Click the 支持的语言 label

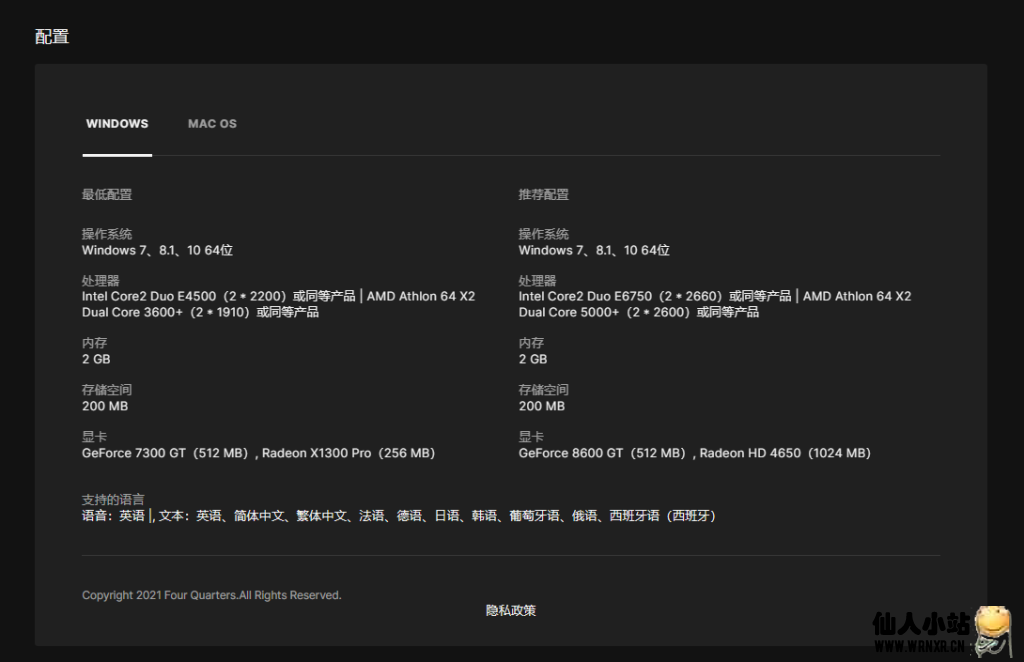[113, 499]
